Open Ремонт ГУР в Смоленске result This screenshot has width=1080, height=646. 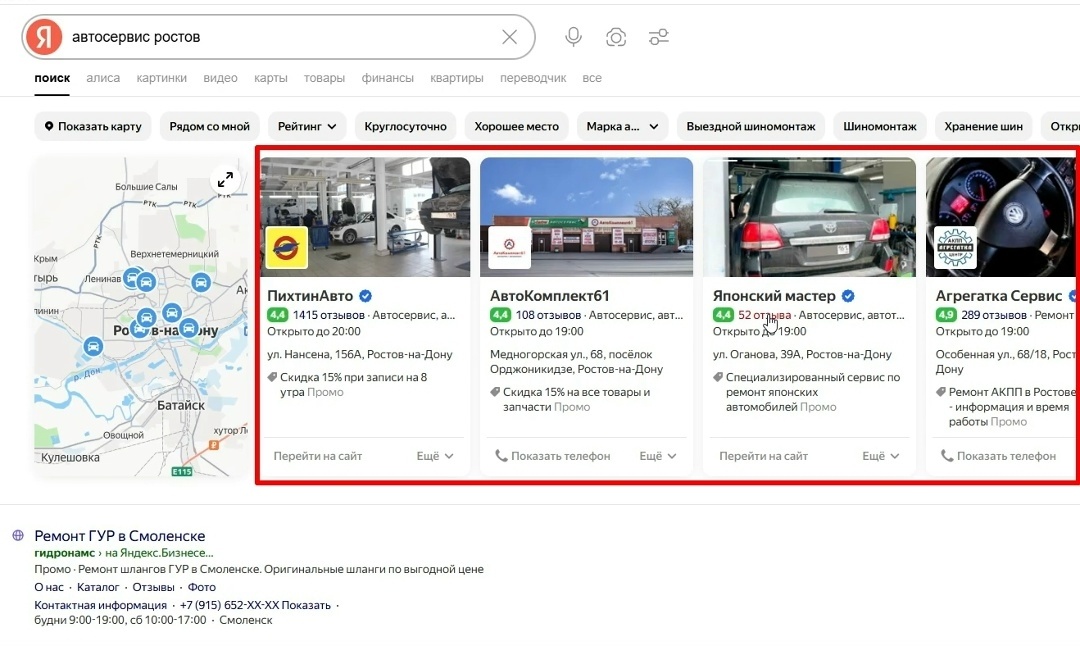point(120,536)
